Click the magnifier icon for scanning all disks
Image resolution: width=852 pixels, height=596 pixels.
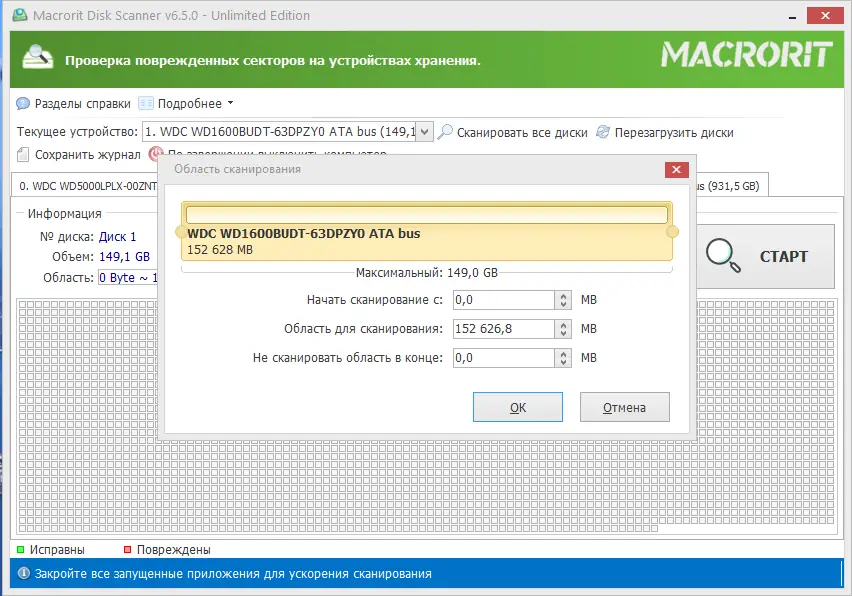click(445, 132)
